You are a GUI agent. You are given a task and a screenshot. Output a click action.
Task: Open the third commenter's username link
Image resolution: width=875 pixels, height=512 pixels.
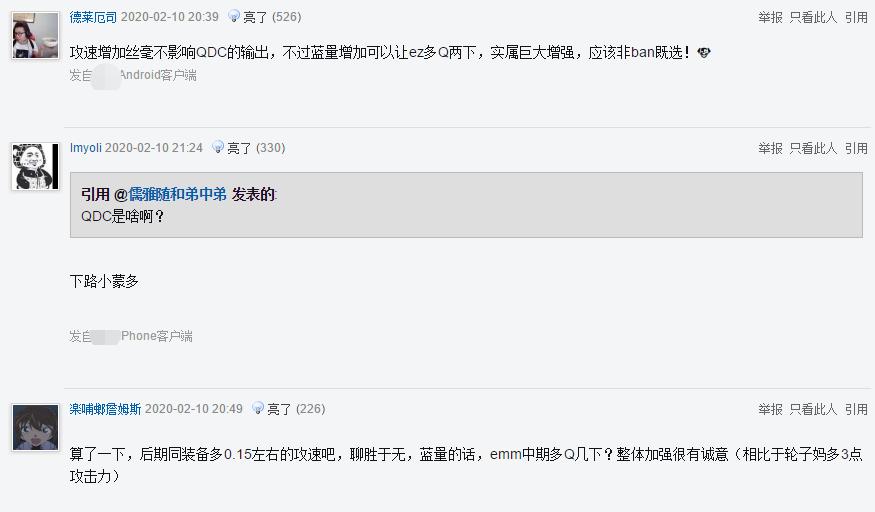pyautogui.click(x=105, y=409)
